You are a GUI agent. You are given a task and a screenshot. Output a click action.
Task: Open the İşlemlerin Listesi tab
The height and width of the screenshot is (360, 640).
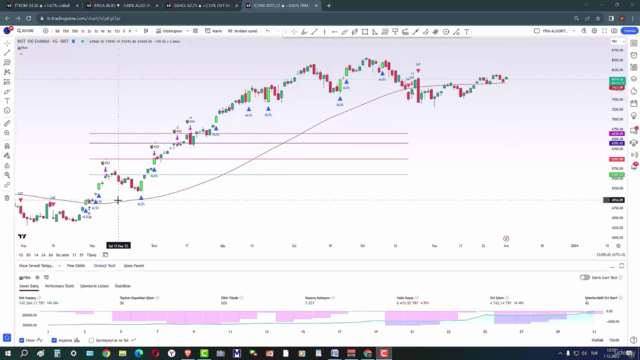(x=94, y=286)
